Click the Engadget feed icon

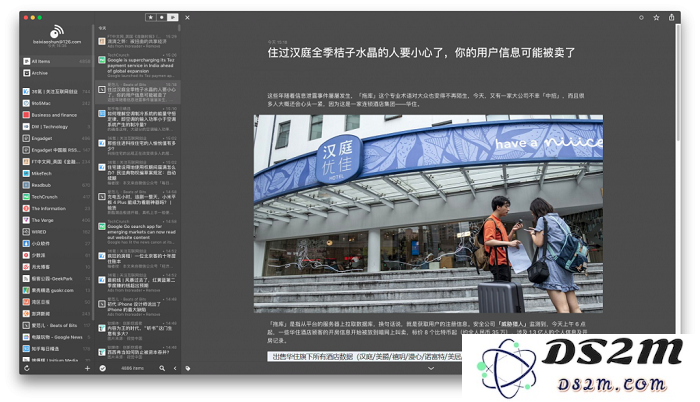pos(26,138)
